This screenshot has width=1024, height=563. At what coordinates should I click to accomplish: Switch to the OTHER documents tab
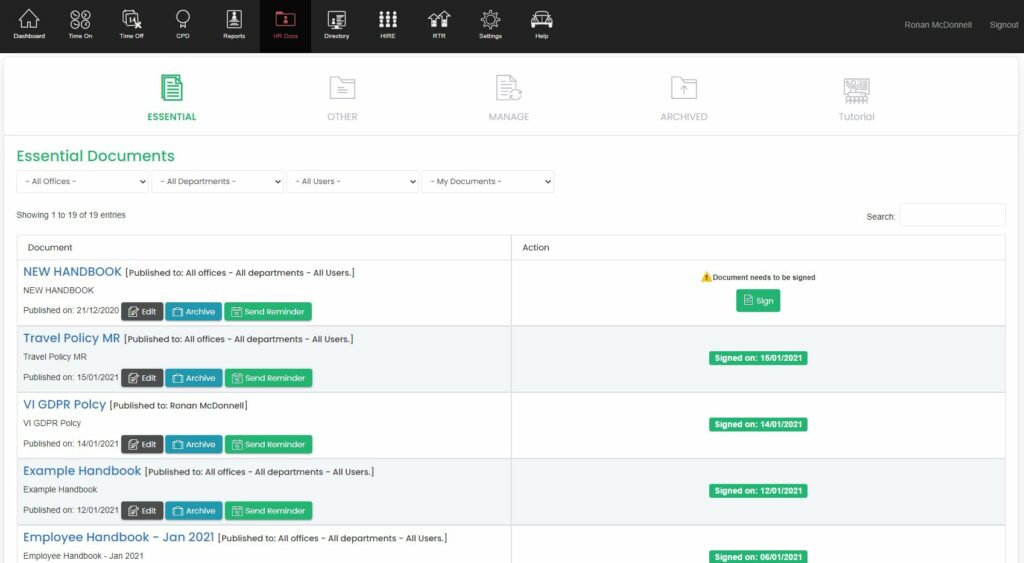point(342,98)
